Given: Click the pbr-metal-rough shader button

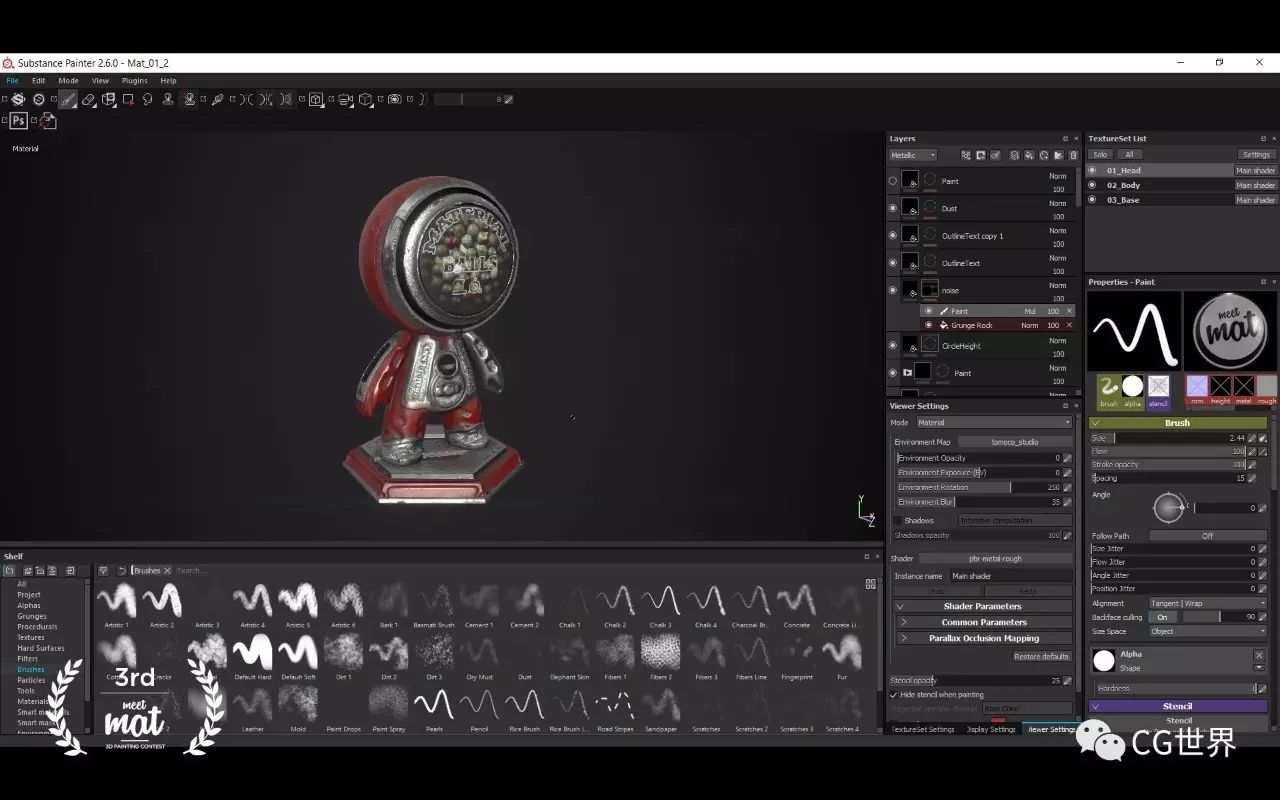Looking at the screenshot, I should pos(995,558).
